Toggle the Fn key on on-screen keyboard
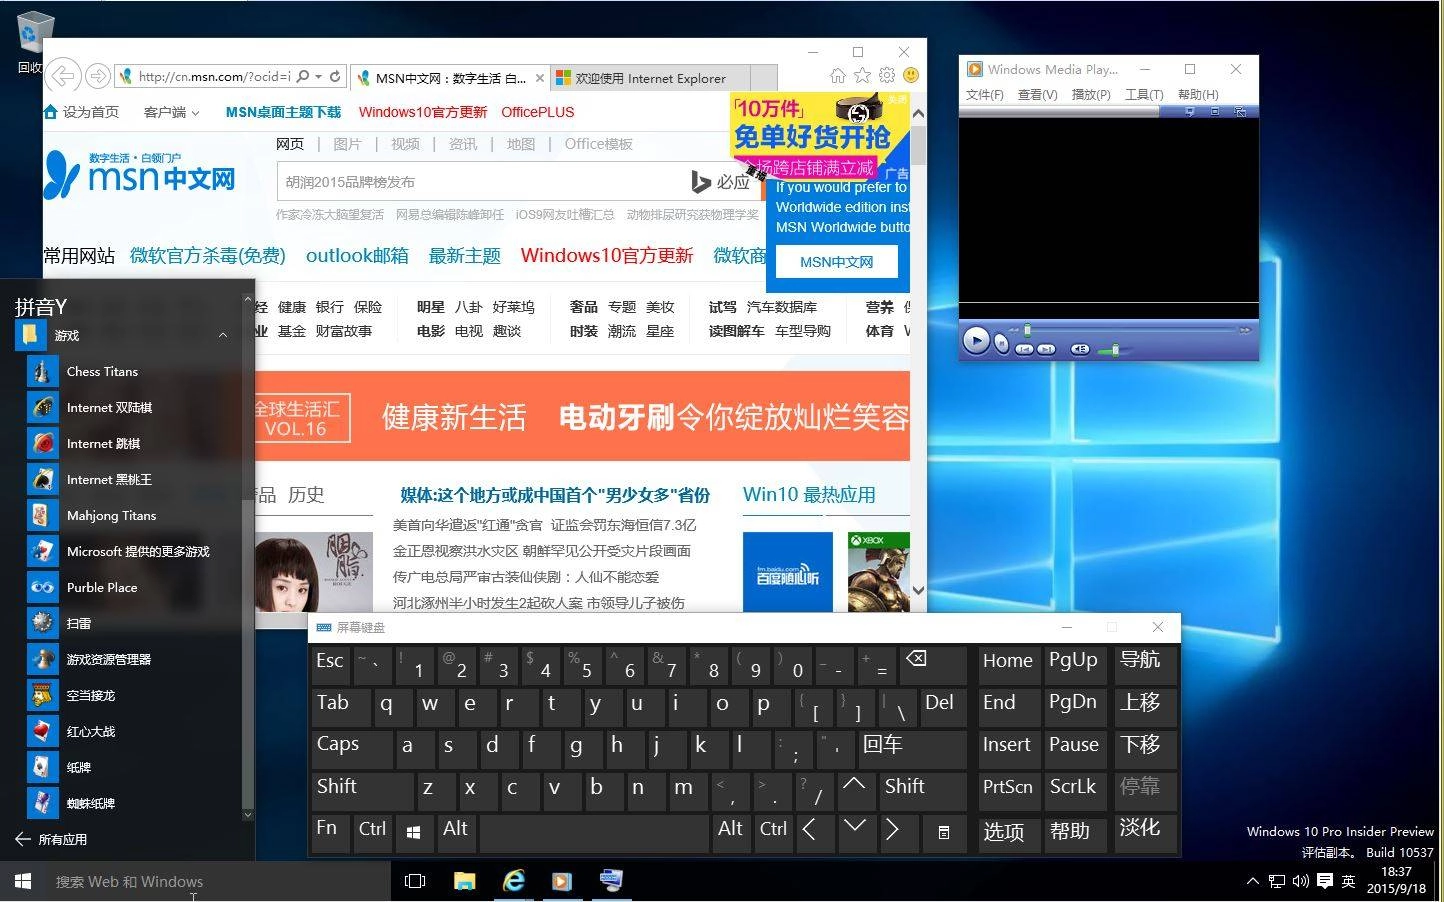The width and height of the screenshot is (1444, 902). pyautogui.click(x=330, y=831)
